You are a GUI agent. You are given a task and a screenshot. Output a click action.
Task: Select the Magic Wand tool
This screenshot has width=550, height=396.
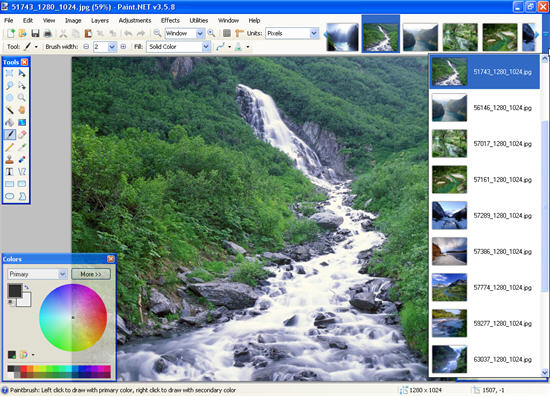tap(9, 110)
